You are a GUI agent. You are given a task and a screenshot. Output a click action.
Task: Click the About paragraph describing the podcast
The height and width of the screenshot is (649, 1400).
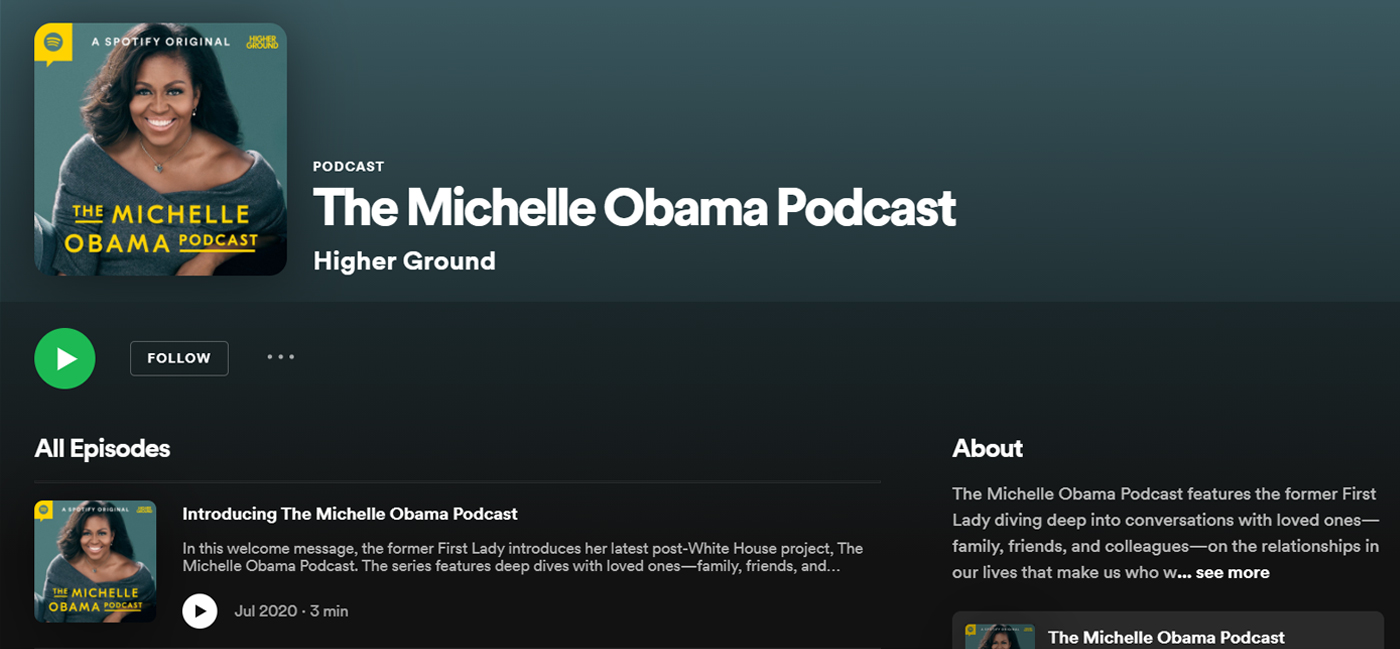[x=1166, y=533]
